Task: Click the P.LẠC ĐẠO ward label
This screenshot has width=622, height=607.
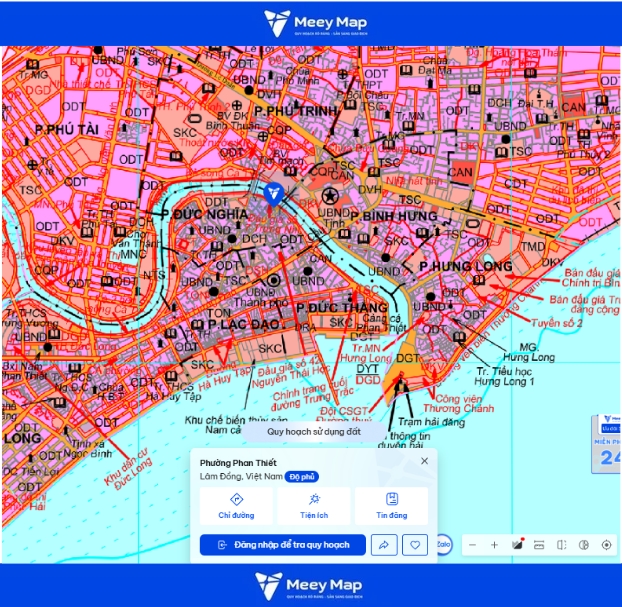Action: tap(244, 325)
